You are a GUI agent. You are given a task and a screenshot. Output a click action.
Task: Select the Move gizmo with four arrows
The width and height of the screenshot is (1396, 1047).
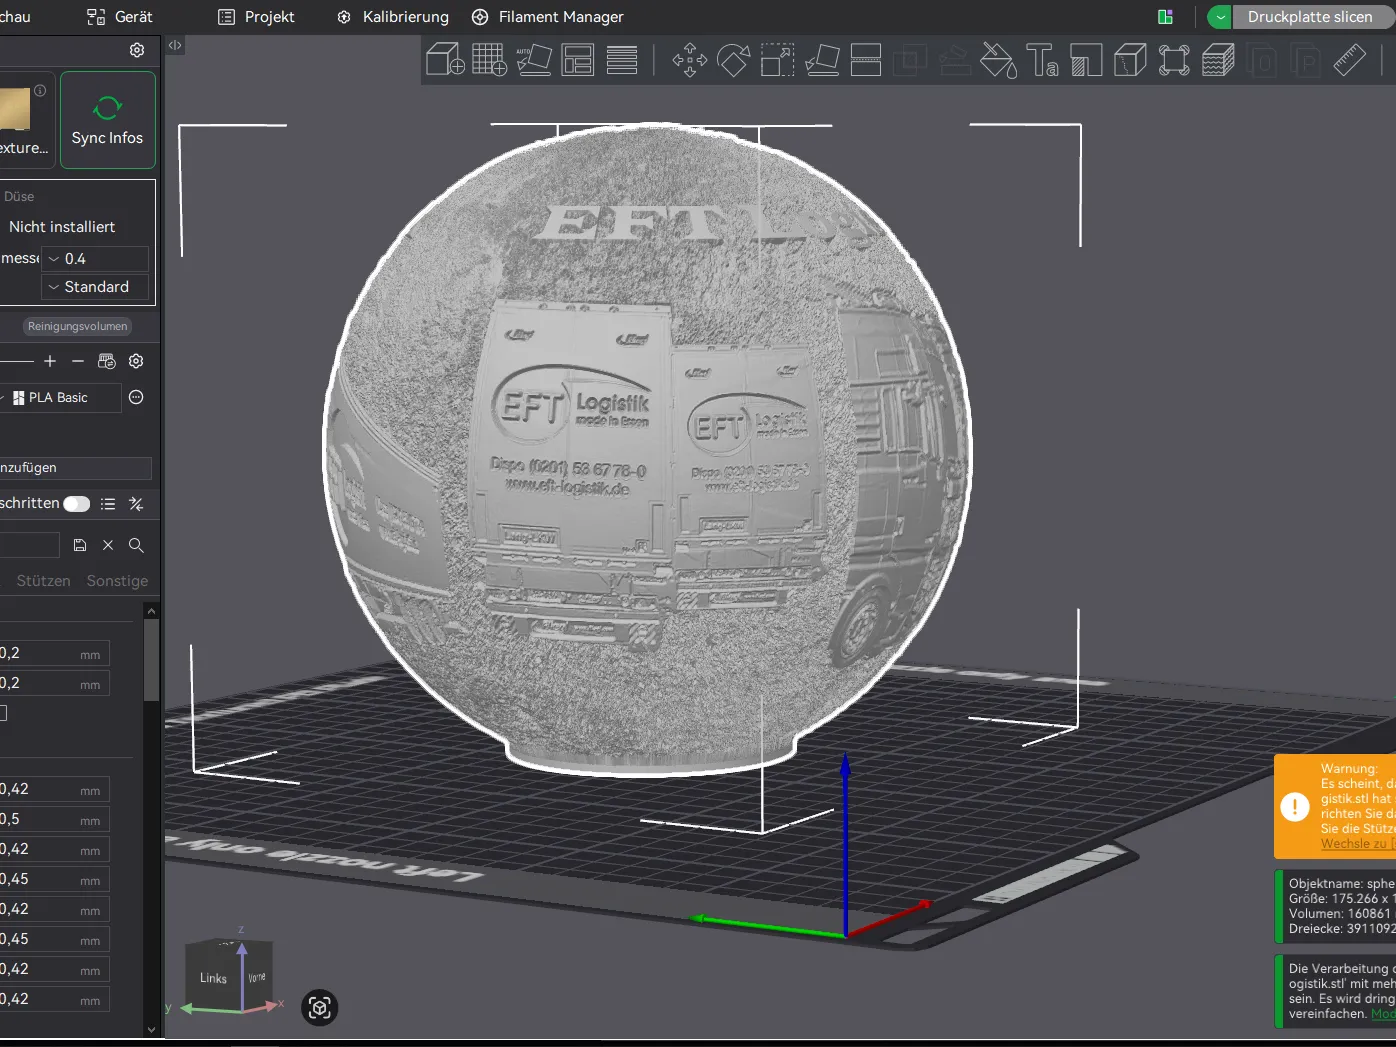click(x=689, y=60)
